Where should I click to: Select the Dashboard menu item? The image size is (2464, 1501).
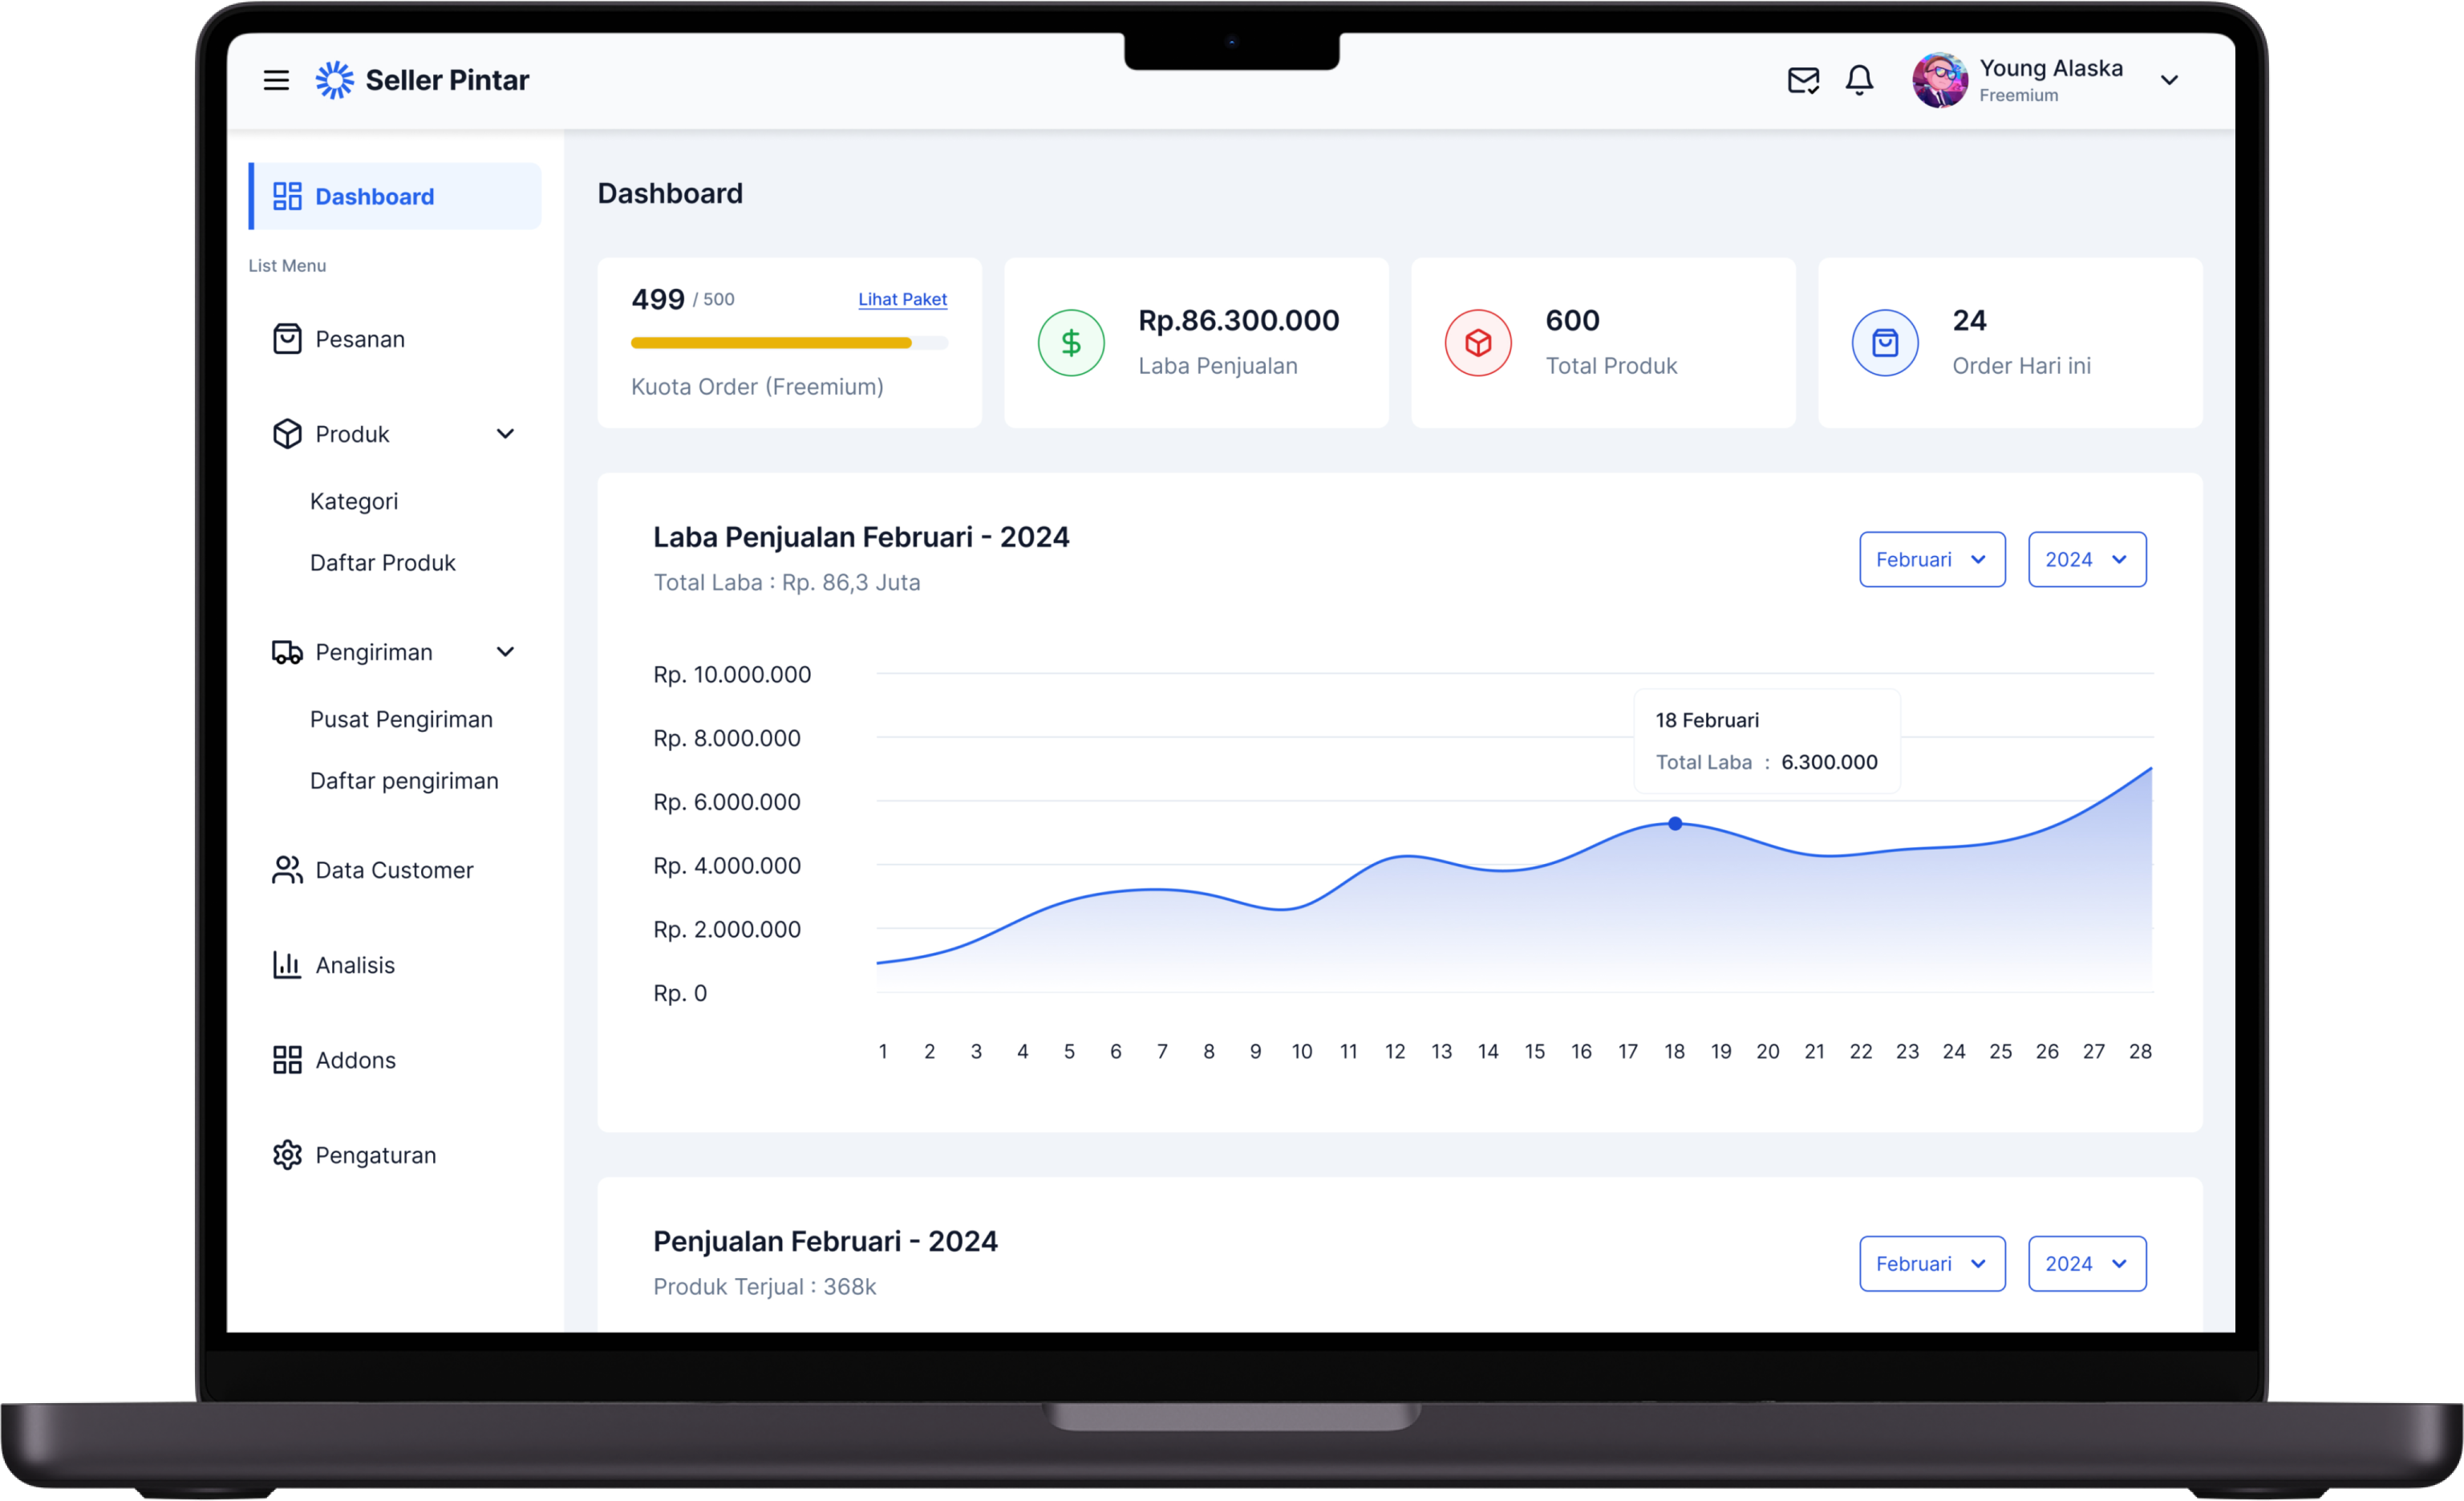point(395,196)
